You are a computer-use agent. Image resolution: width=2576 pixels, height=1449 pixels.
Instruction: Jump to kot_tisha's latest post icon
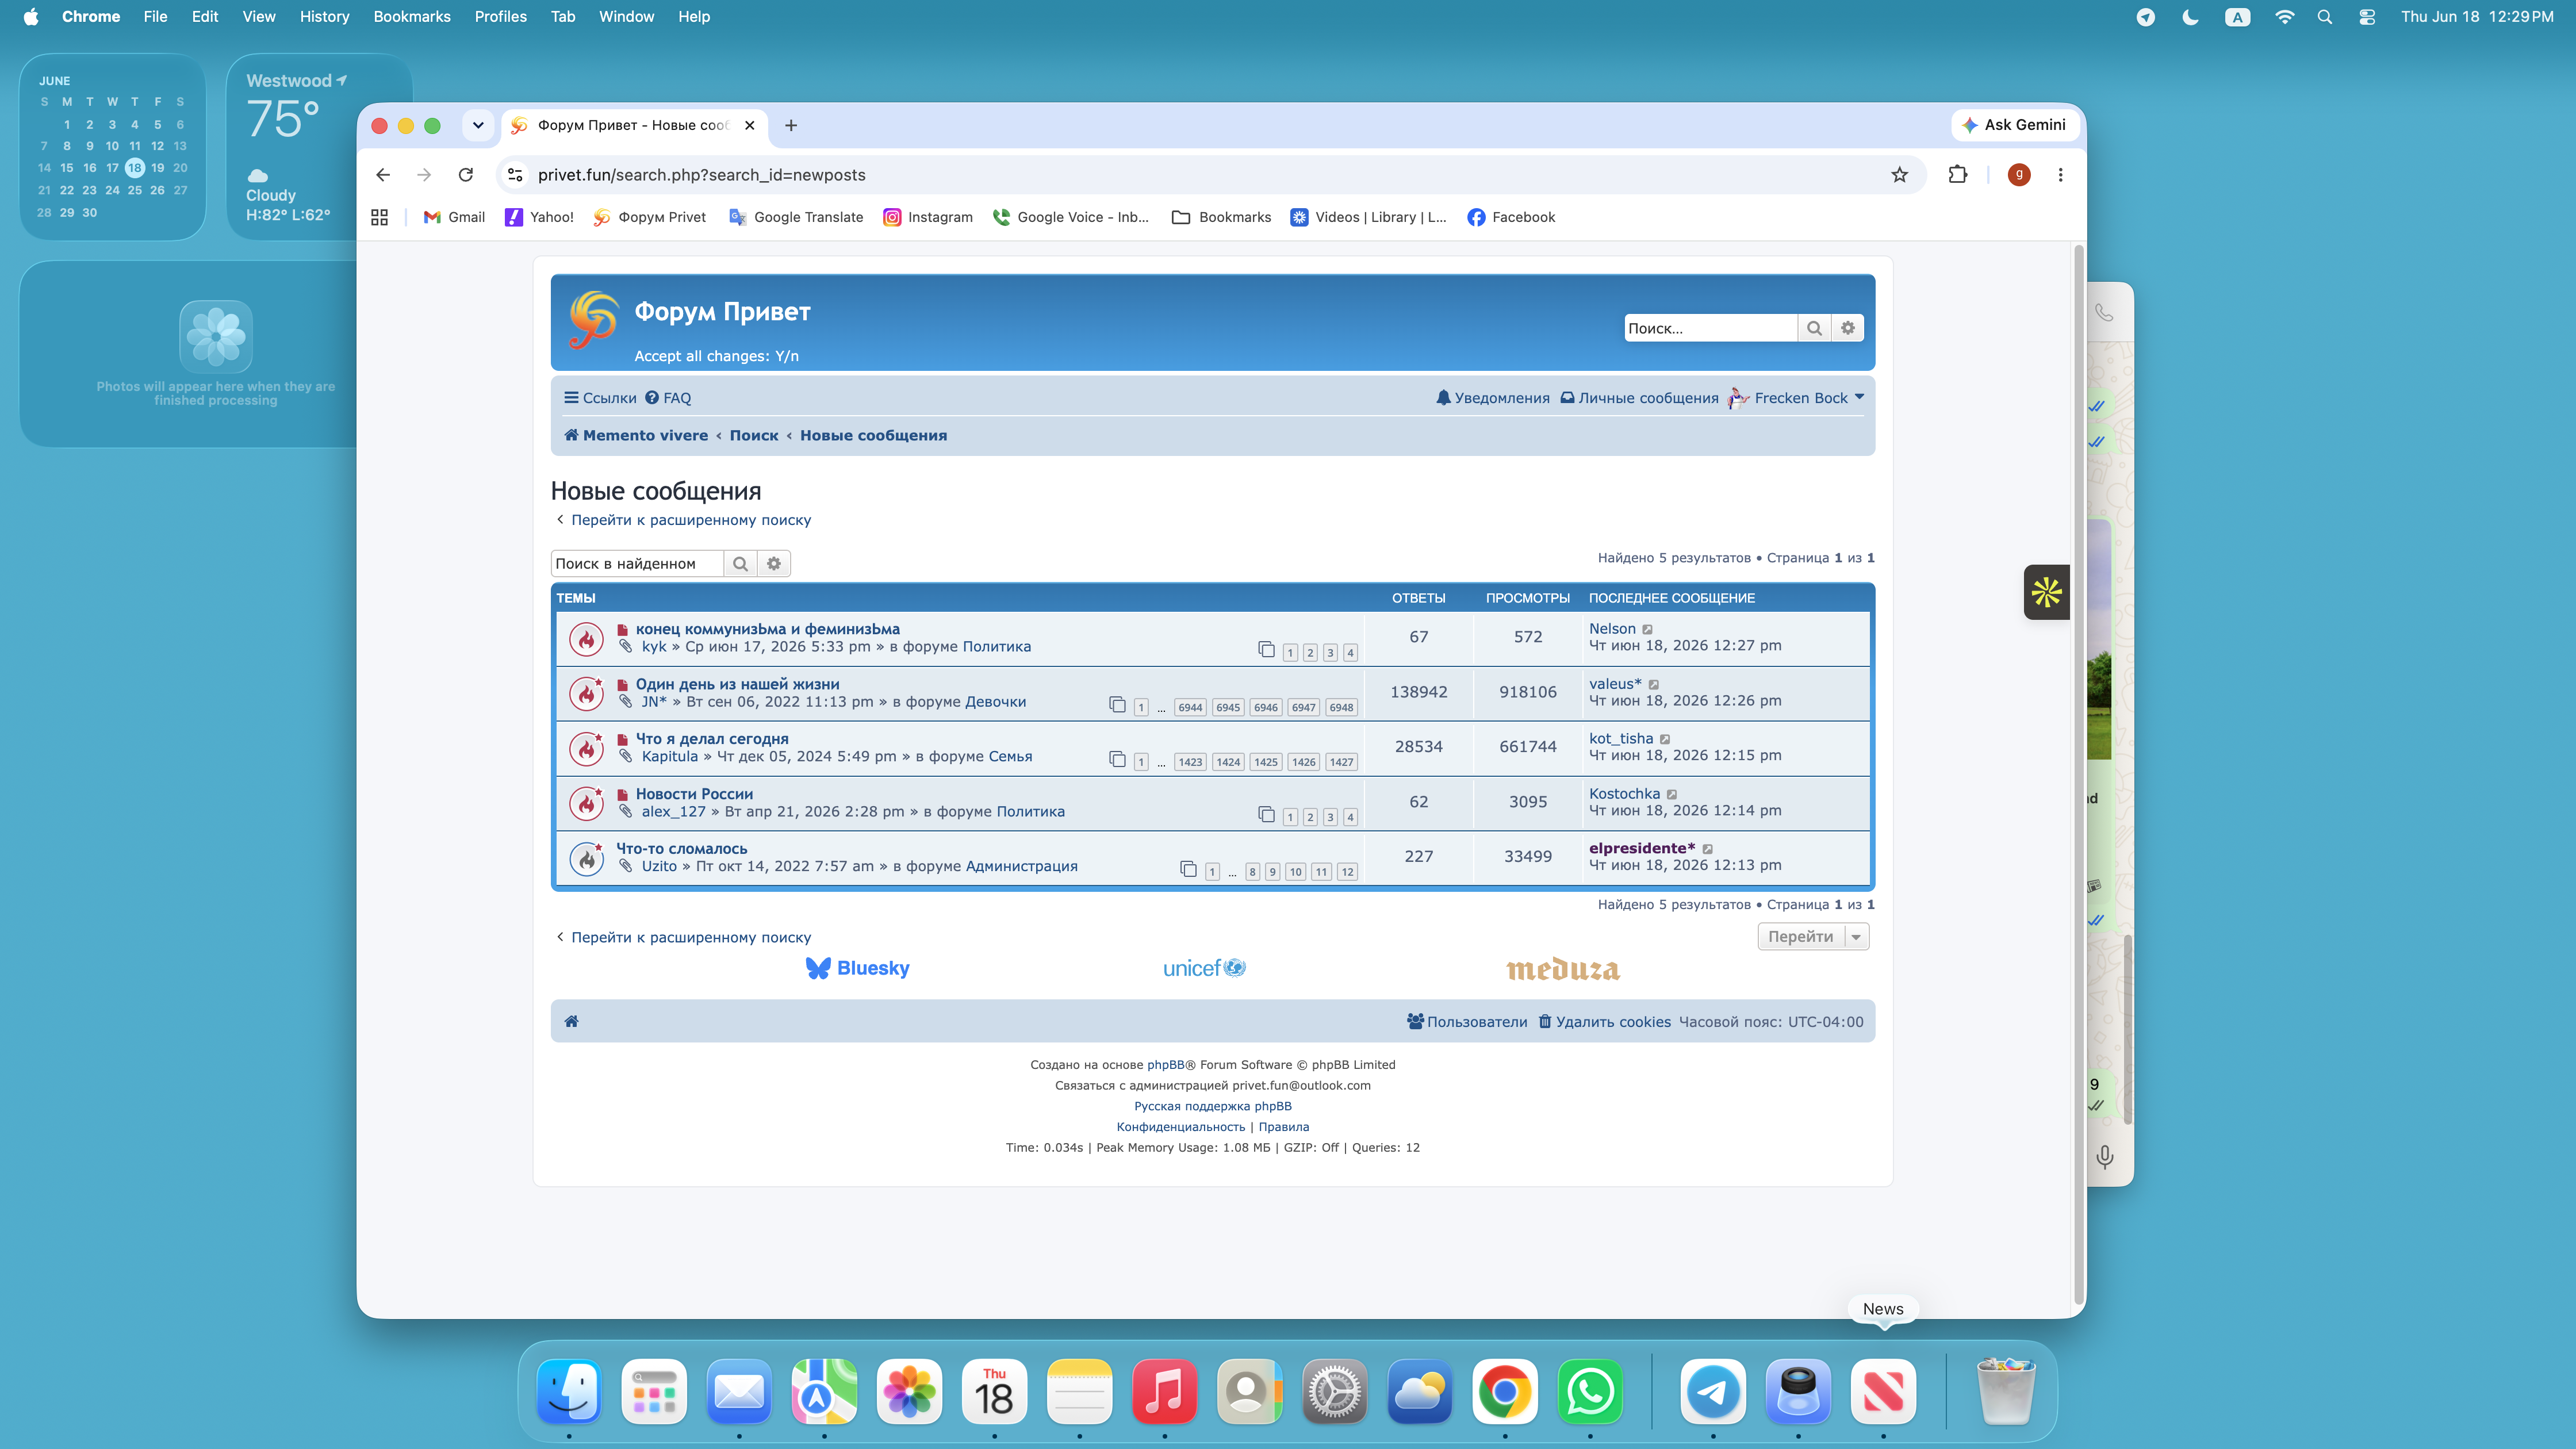click(1665, 739)
